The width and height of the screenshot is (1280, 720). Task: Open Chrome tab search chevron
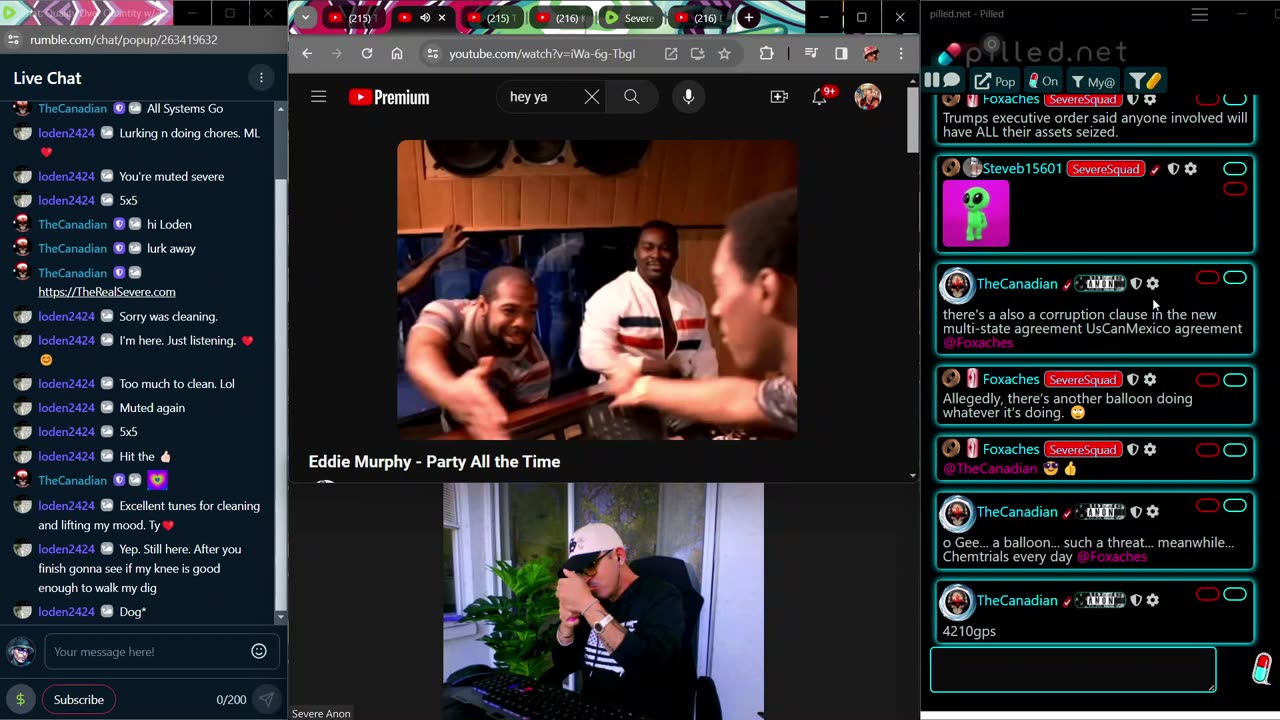[305, 18]
